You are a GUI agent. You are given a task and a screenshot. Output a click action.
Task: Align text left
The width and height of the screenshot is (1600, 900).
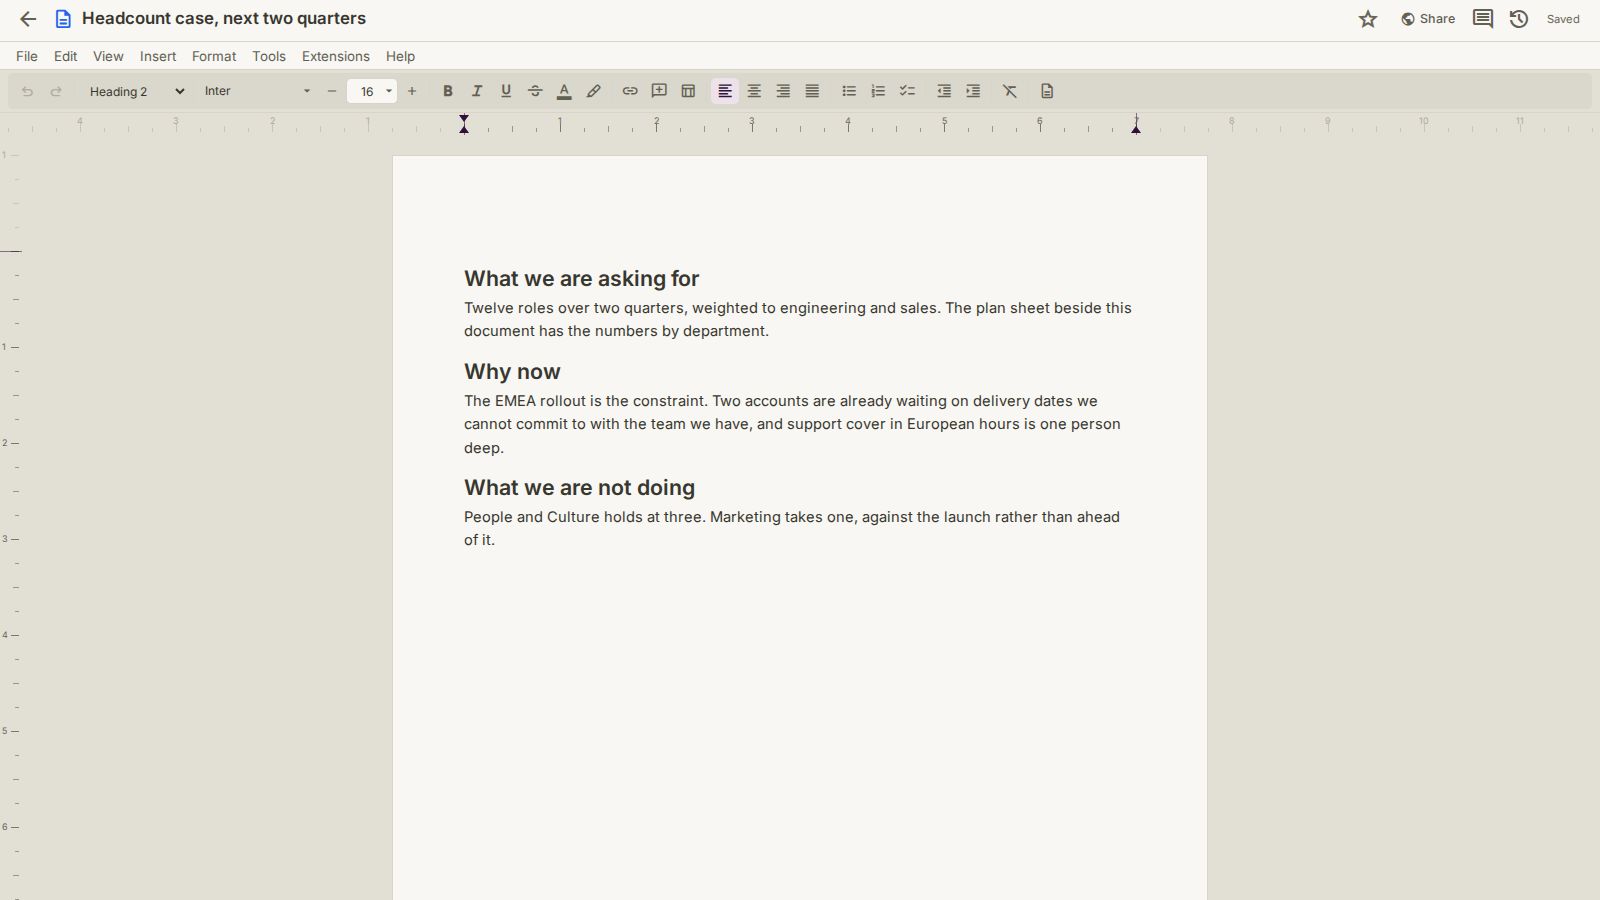pos(725,91)
